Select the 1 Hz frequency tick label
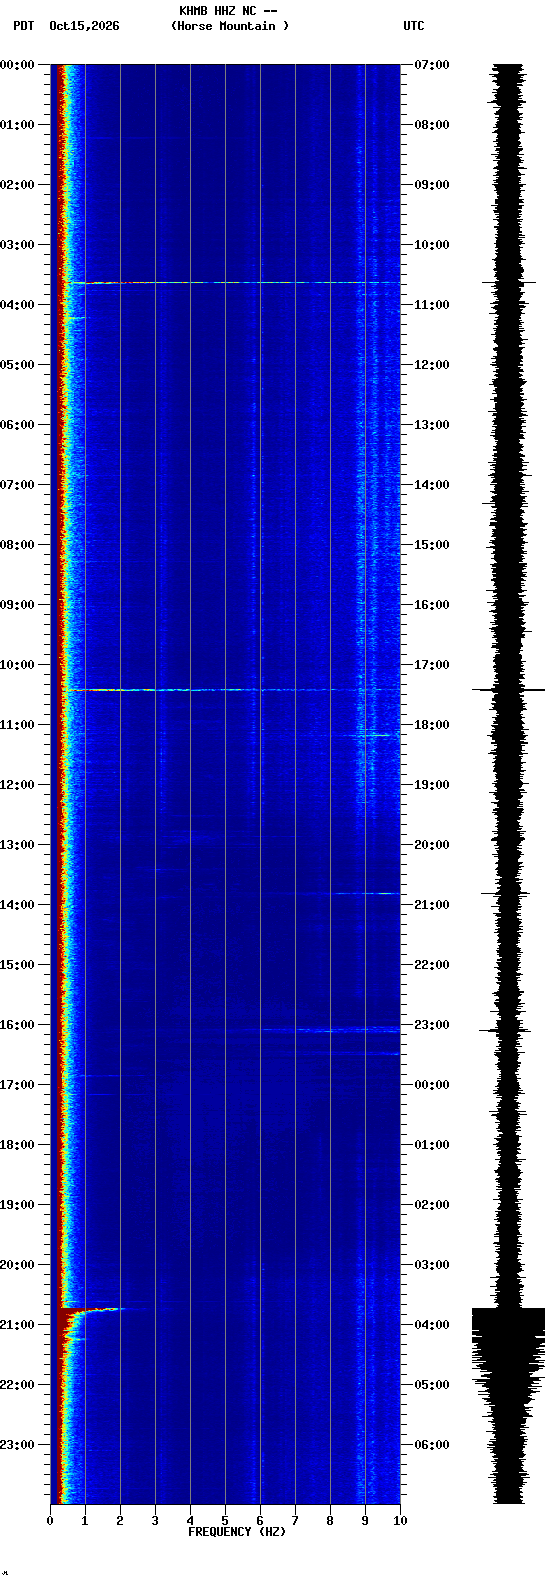The height and width of the screenshot is (1584, 552). [x=85, y=1521]
